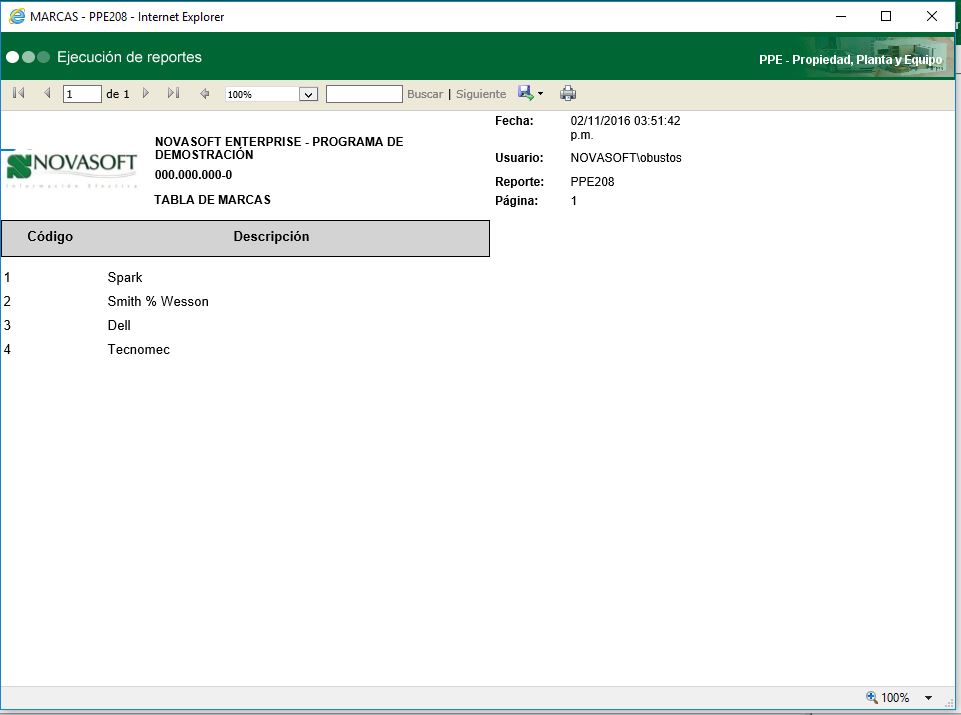961x715 pixels.
Task: Select the Dell row description
Action: pos(119,325)
